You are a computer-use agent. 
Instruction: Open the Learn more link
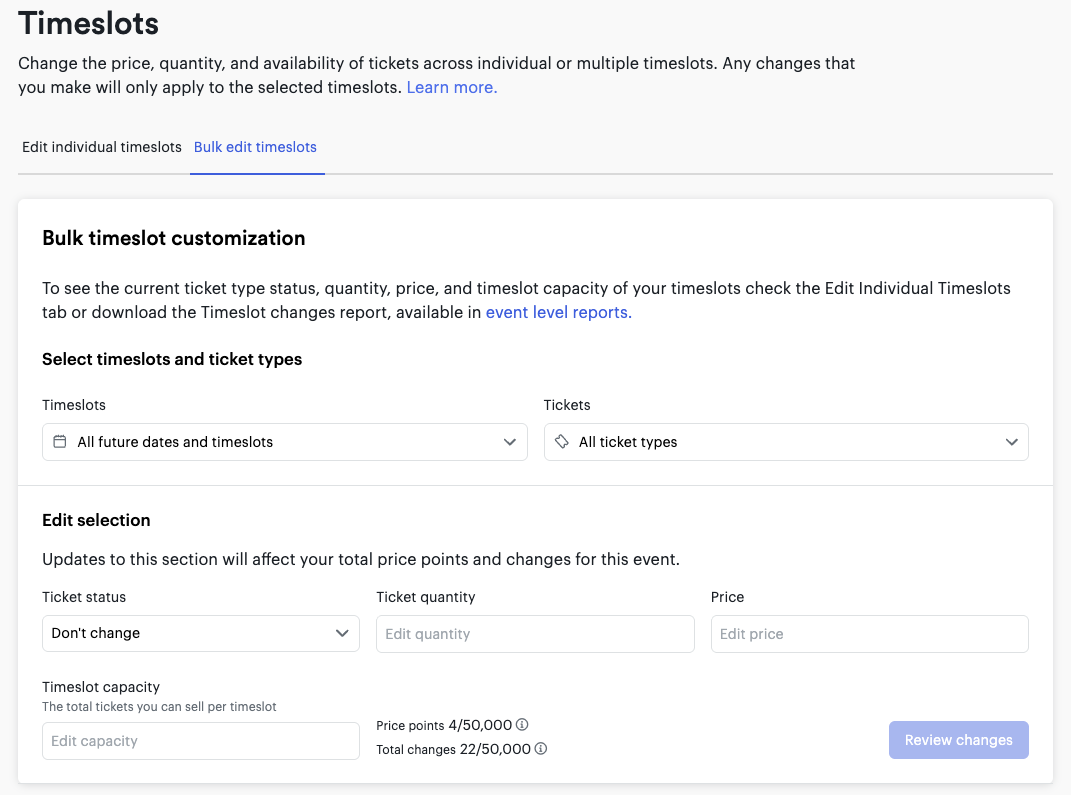[x=451, y=87]
